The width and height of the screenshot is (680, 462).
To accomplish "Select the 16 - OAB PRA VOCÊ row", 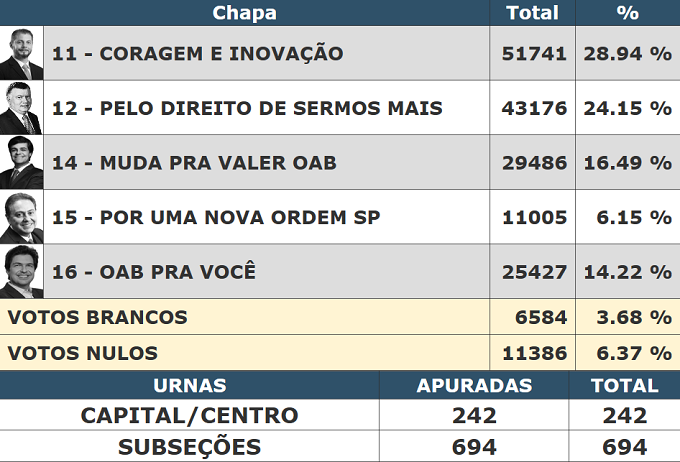I will pyautogui.click(x=340, y=272).
